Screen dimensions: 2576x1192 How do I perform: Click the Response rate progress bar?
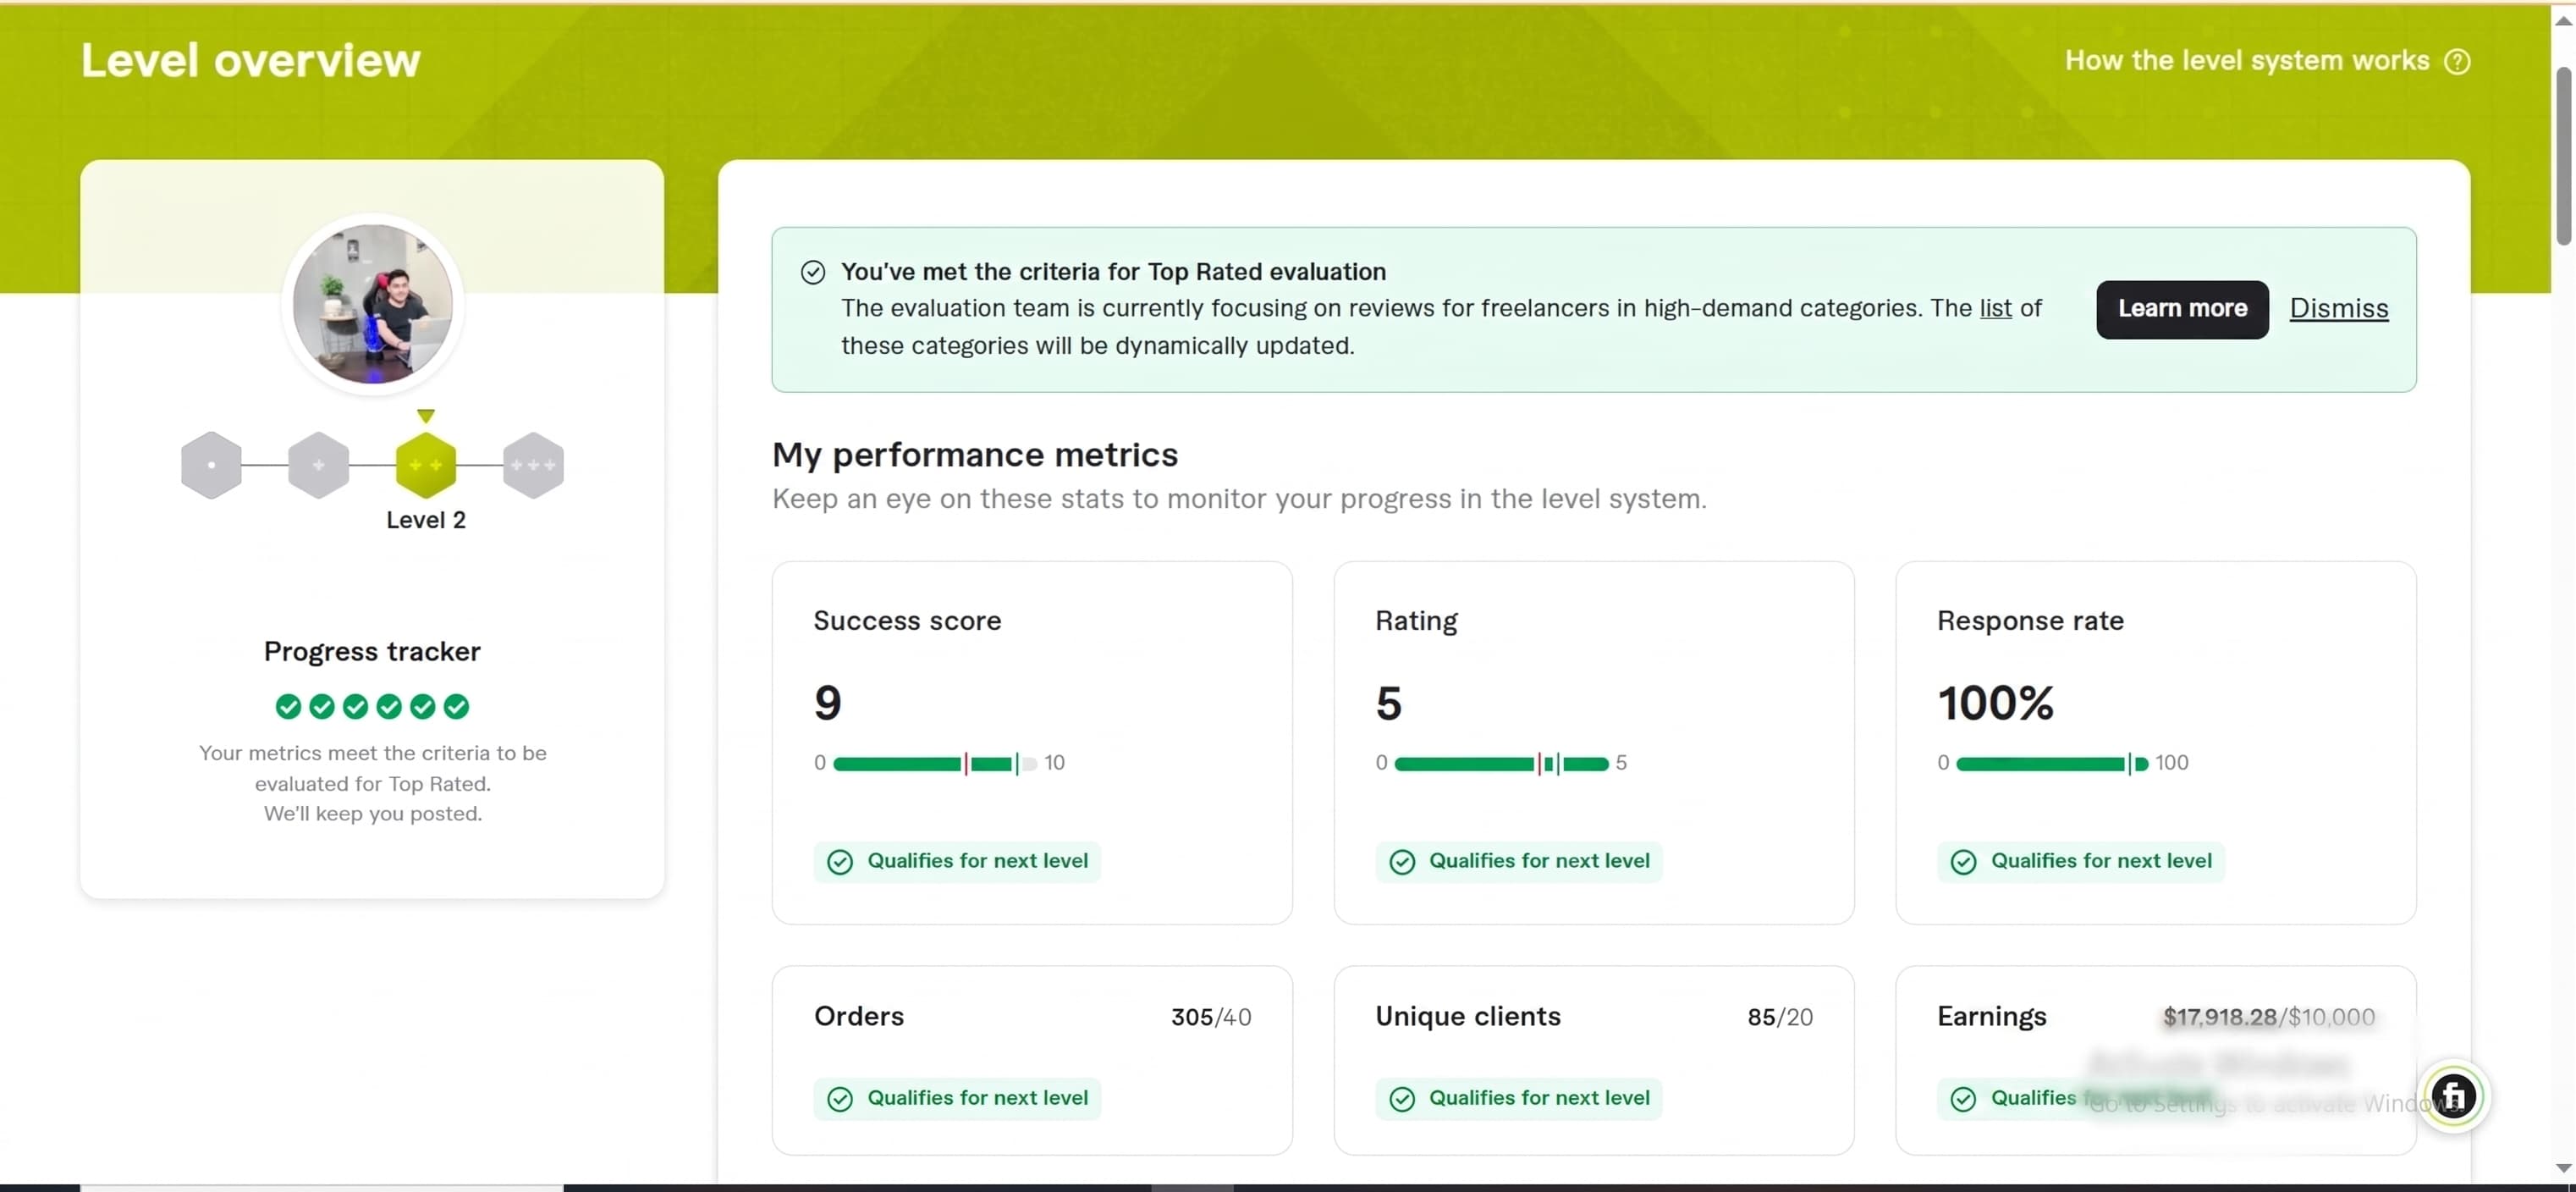pyautogui.click(x=2052, y=764)
